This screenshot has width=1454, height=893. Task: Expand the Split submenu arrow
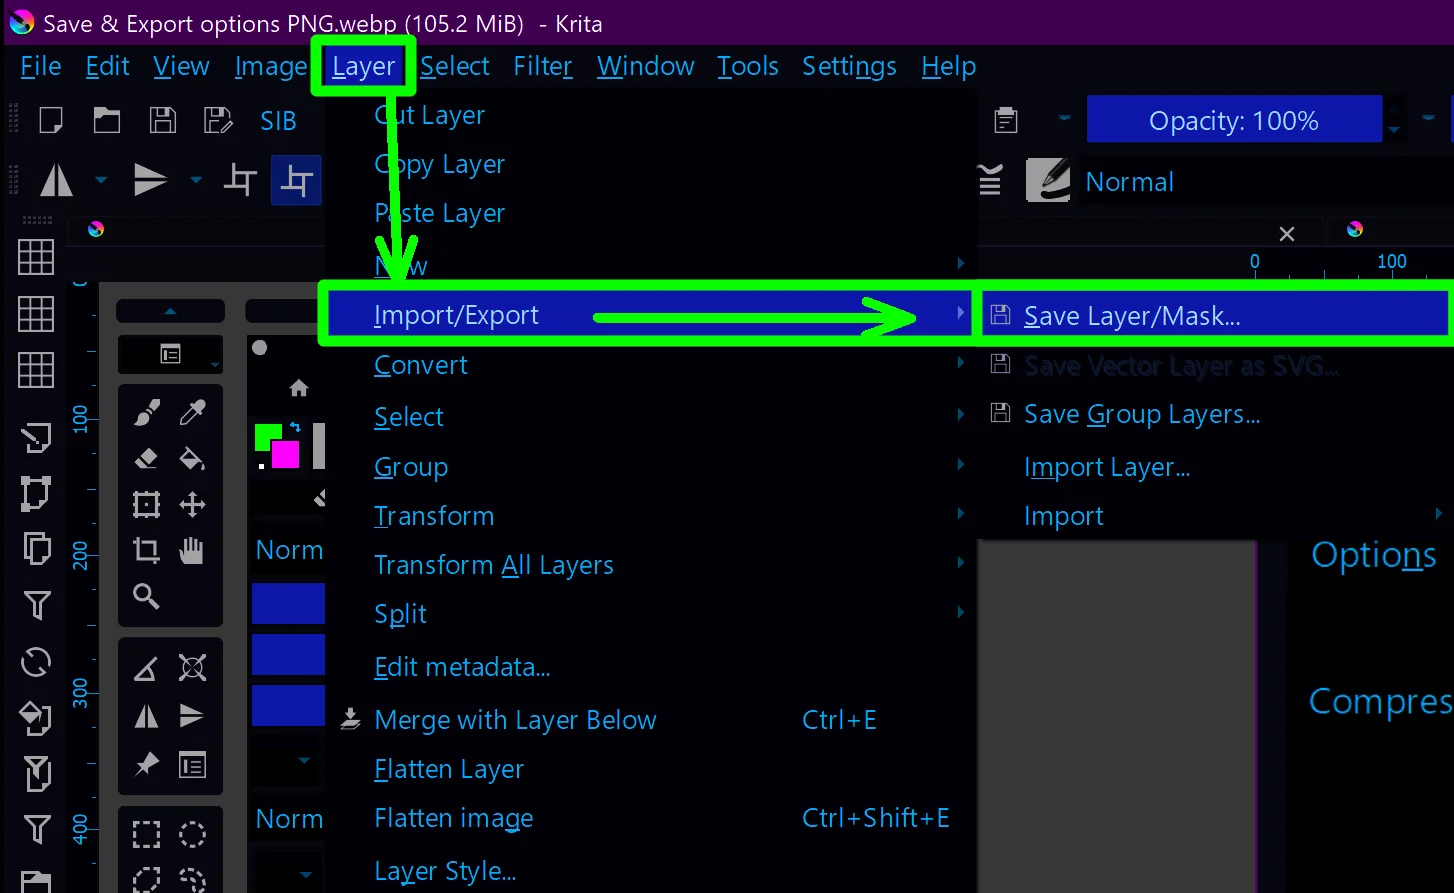coord(961,612)
